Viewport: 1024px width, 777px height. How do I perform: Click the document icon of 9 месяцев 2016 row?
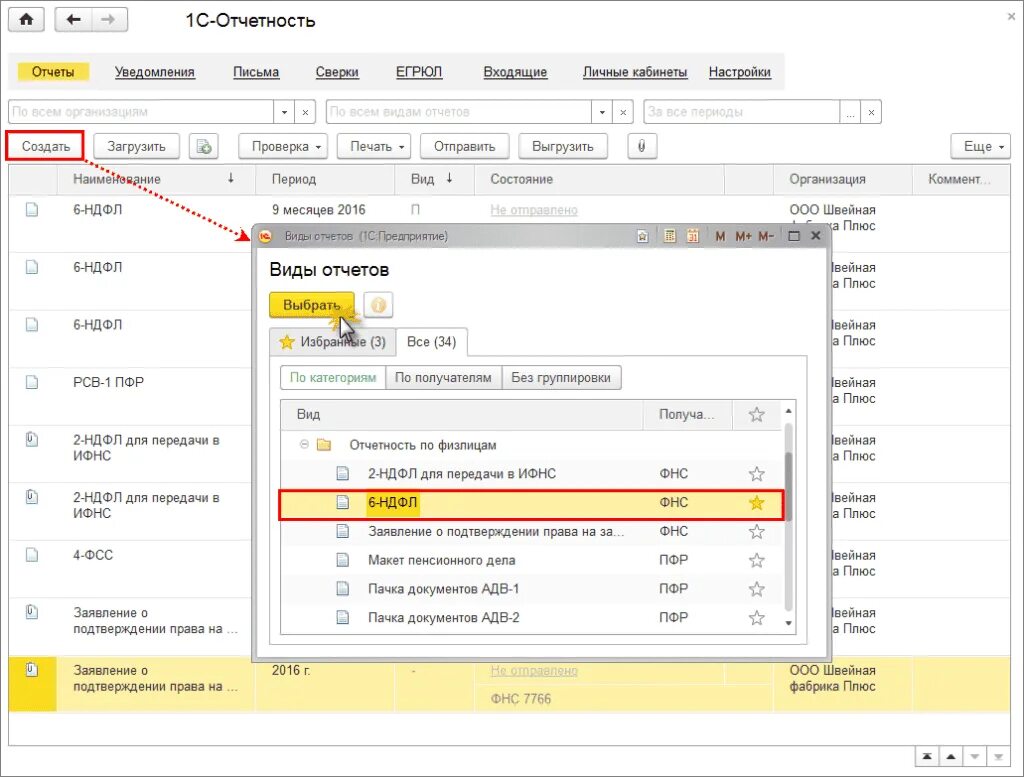[31, 210]
